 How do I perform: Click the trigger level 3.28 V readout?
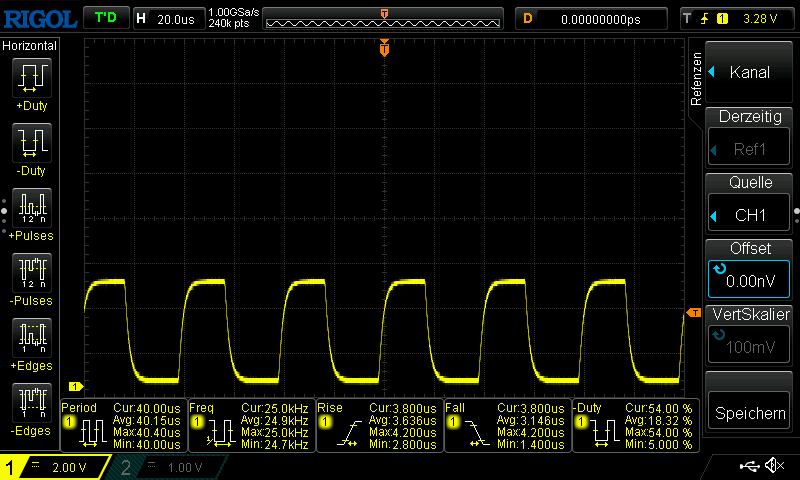pos(760,19)
